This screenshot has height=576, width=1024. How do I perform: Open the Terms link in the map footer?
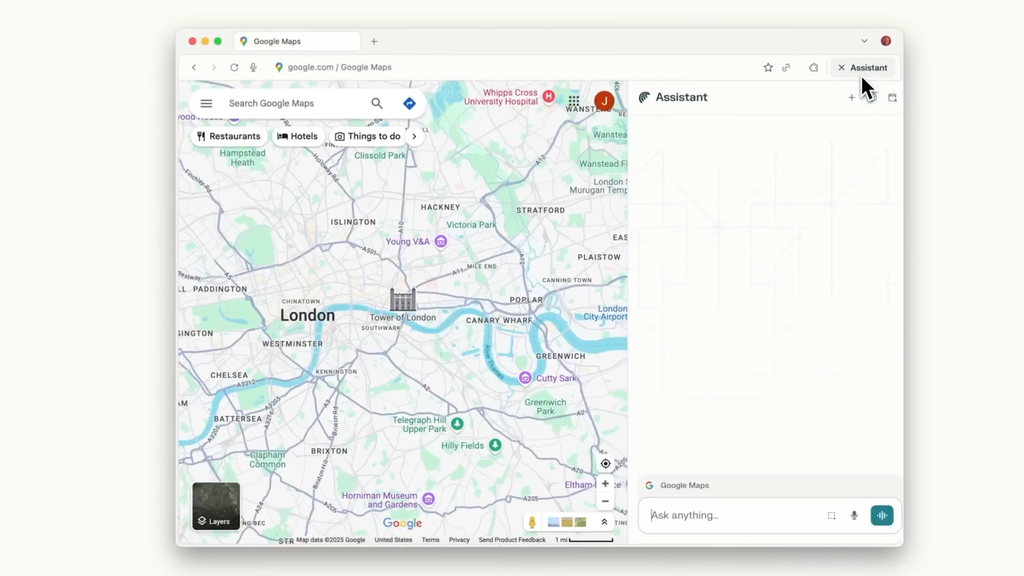pyautogui.click(x=430, y=540)
